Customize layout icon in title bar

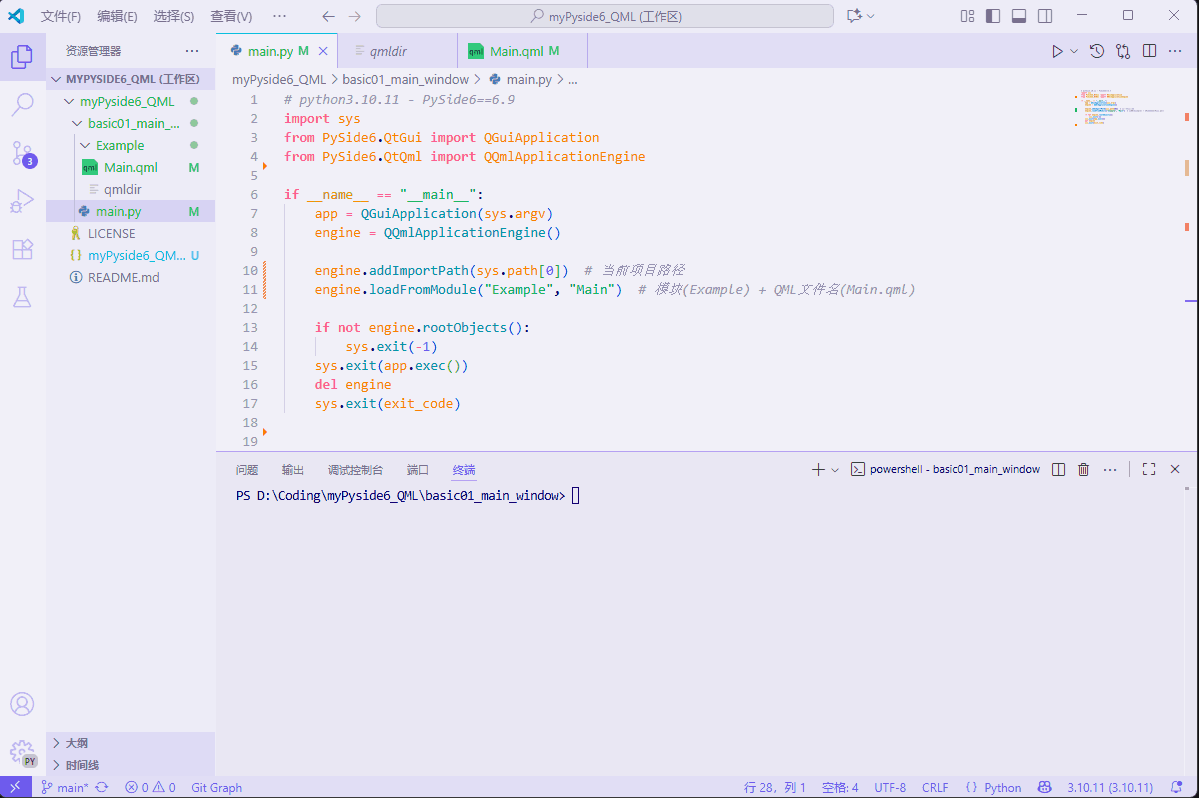[x=967, y=16]
